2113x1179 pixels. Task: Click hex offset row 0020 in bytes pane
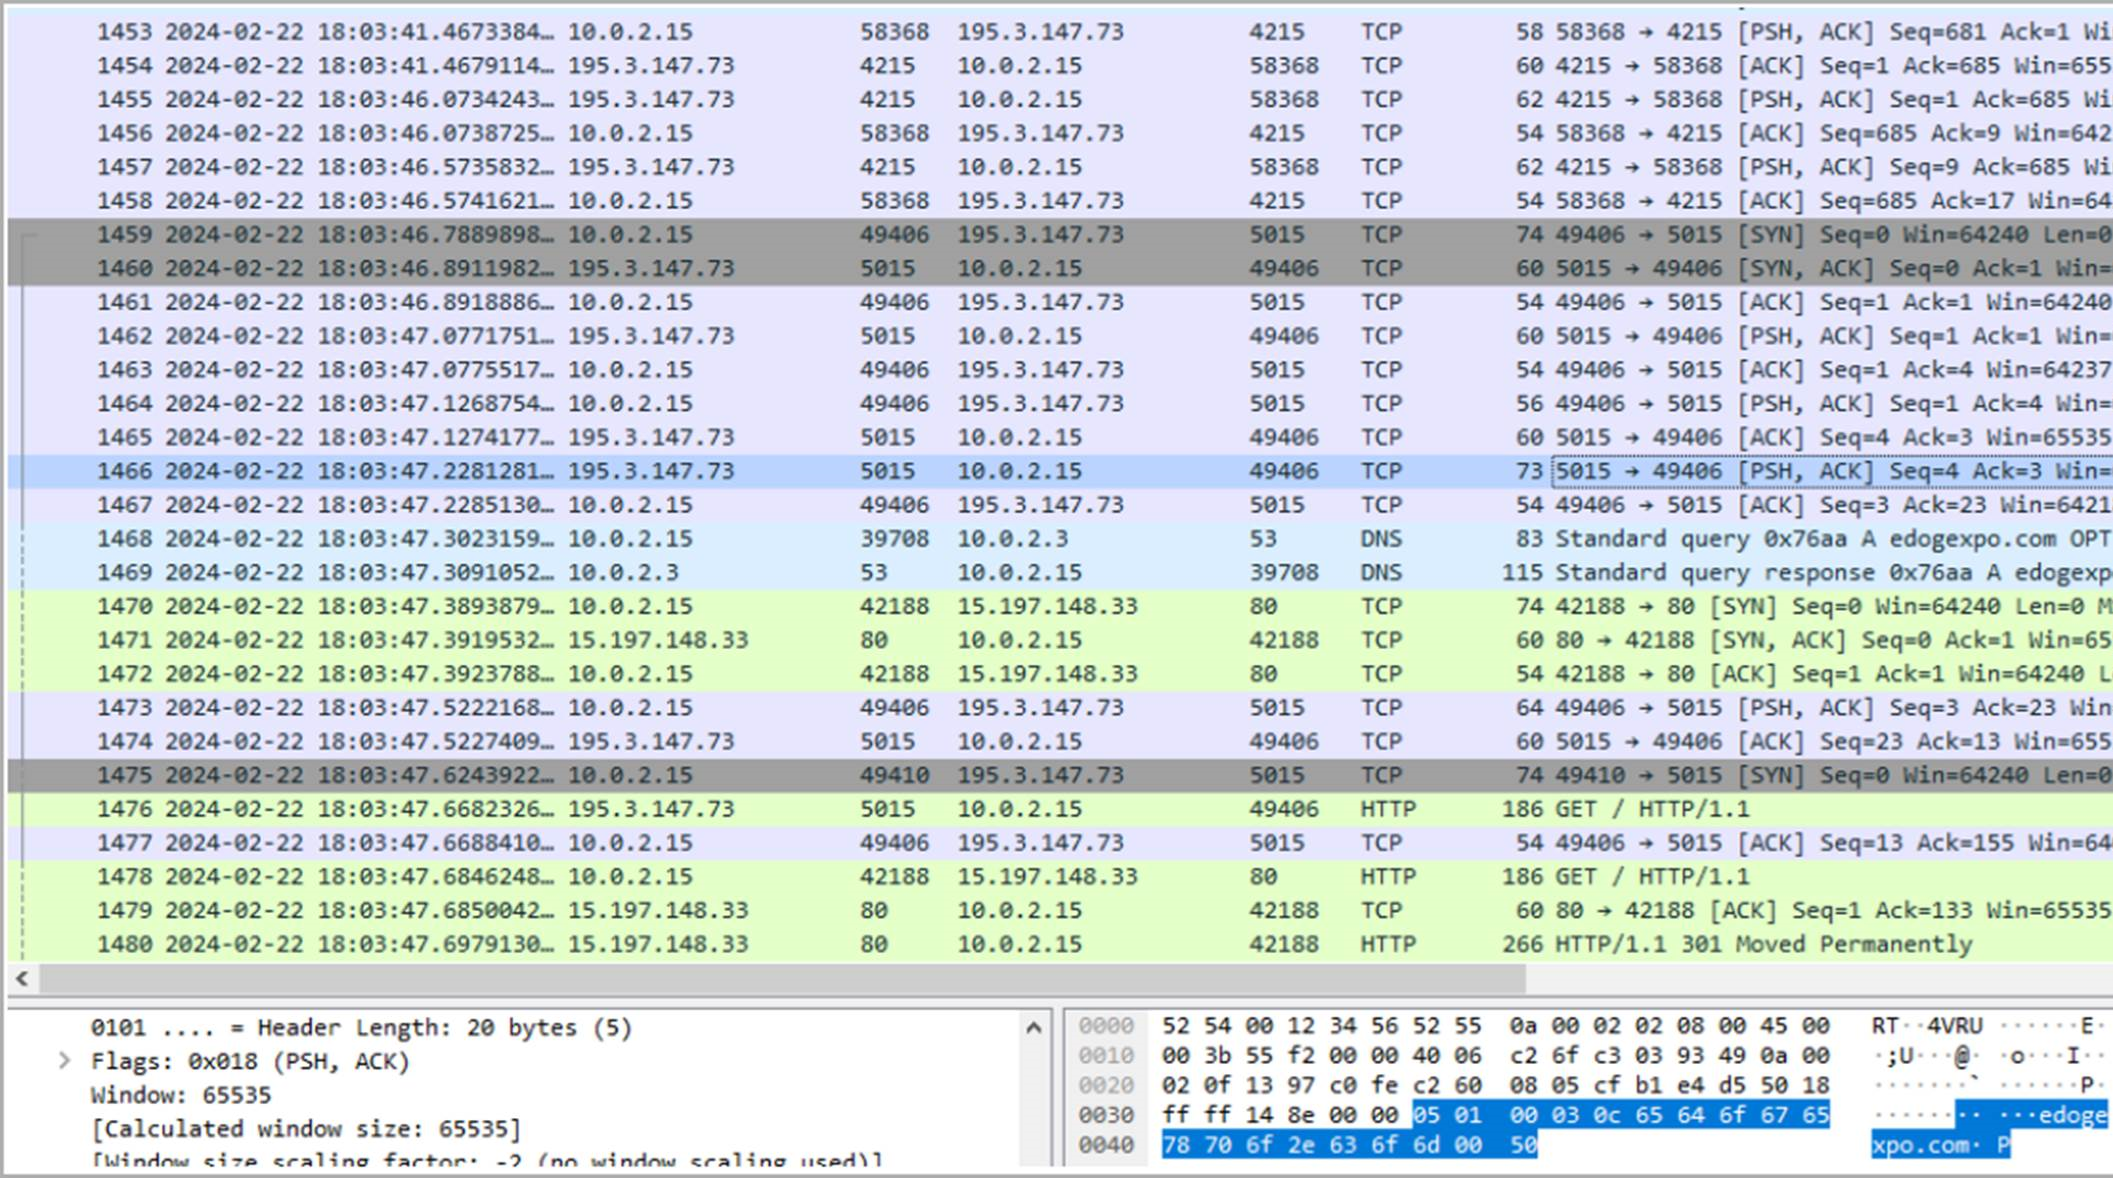(x=1106, y=1086)
